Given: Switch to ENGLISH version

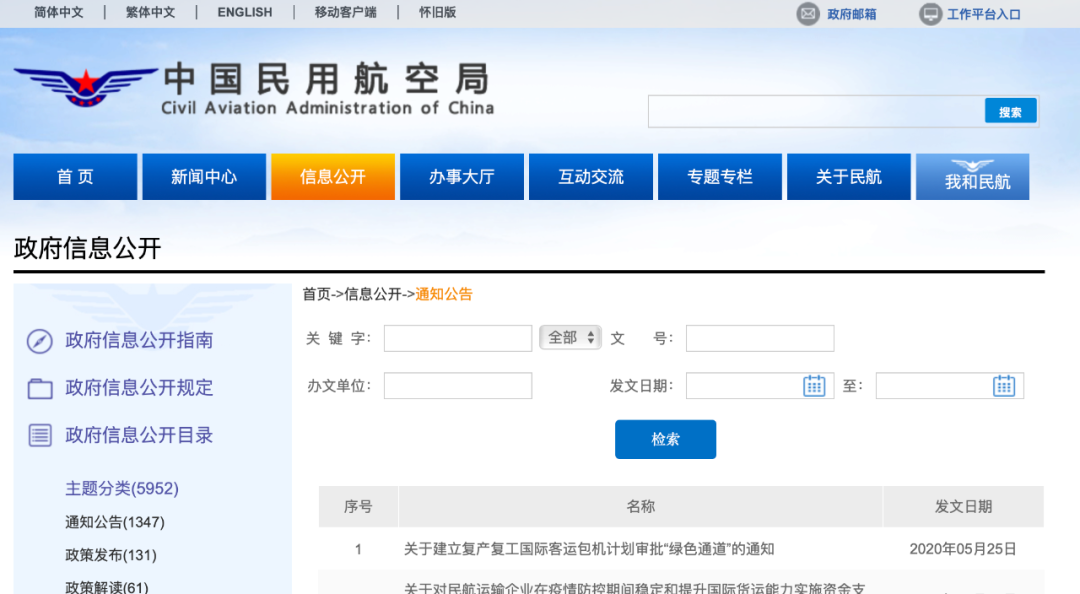Looking at the screenshot, I should click(245, 12).
